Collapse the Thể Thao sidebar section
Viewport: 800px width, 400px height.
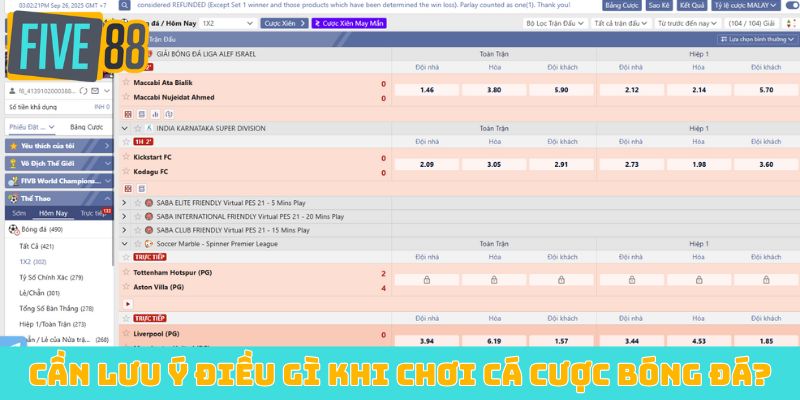point(107,198)
